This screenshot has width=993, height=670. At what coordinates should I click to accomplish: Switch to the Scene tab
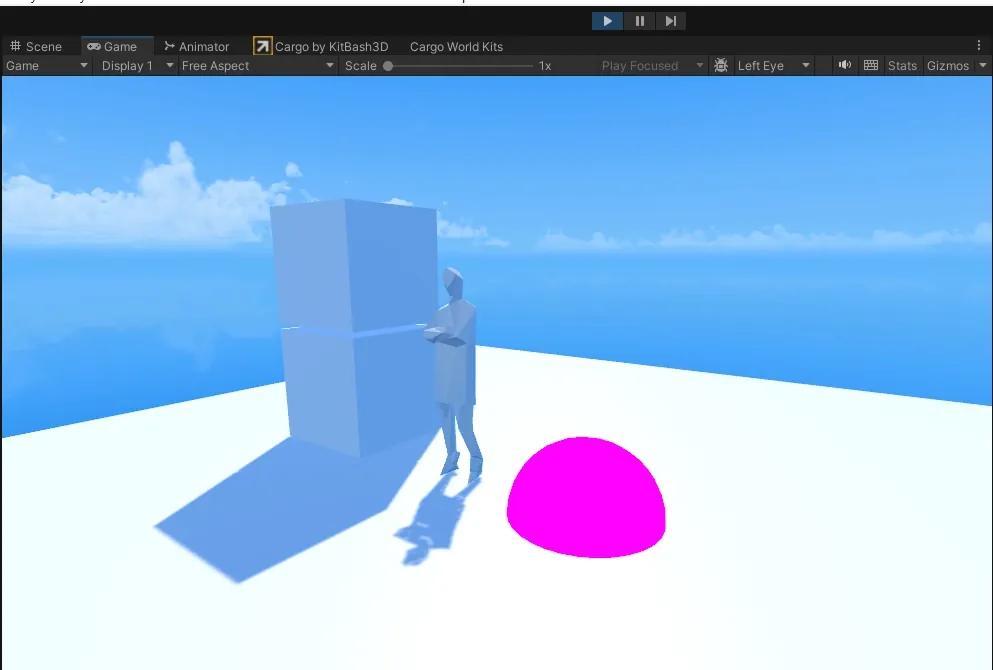pos(36,46)
